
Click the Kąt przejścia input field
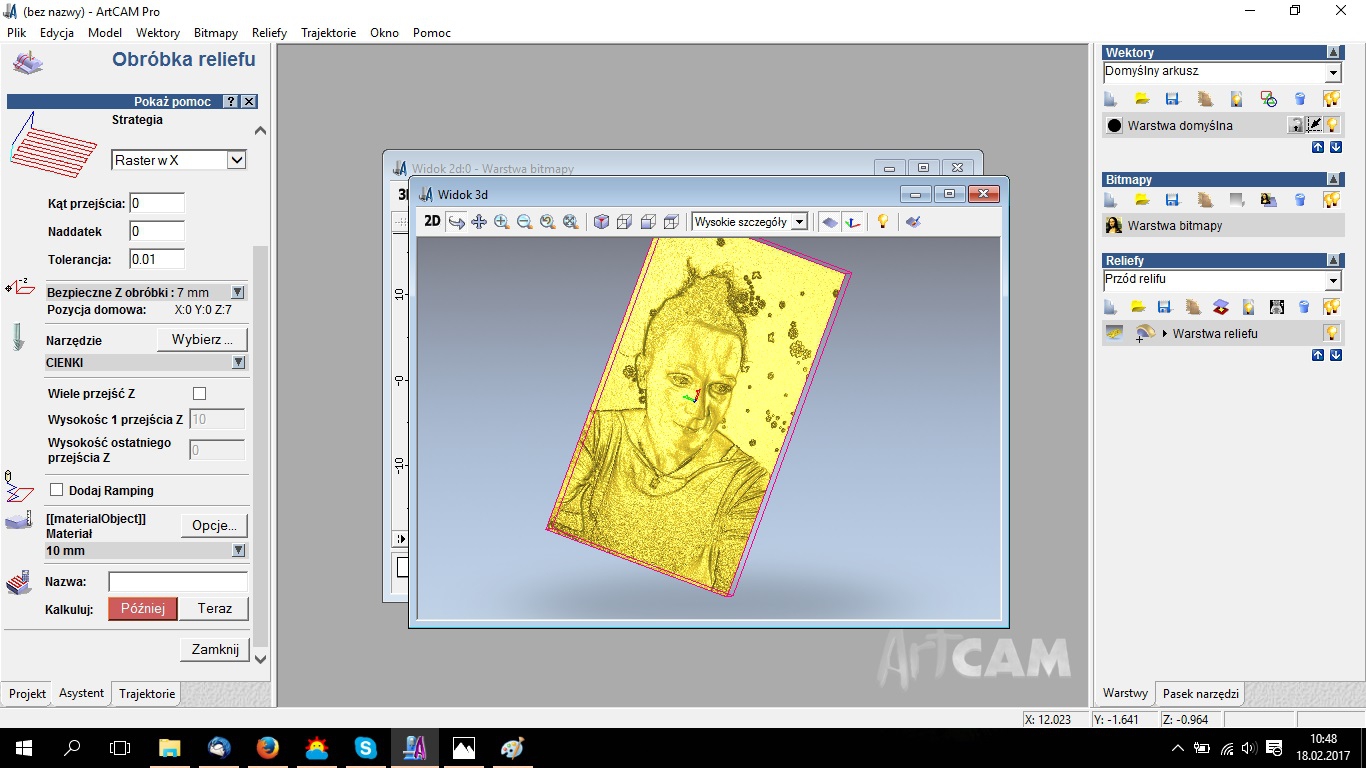pyautogui.click(x=157, y=203)
